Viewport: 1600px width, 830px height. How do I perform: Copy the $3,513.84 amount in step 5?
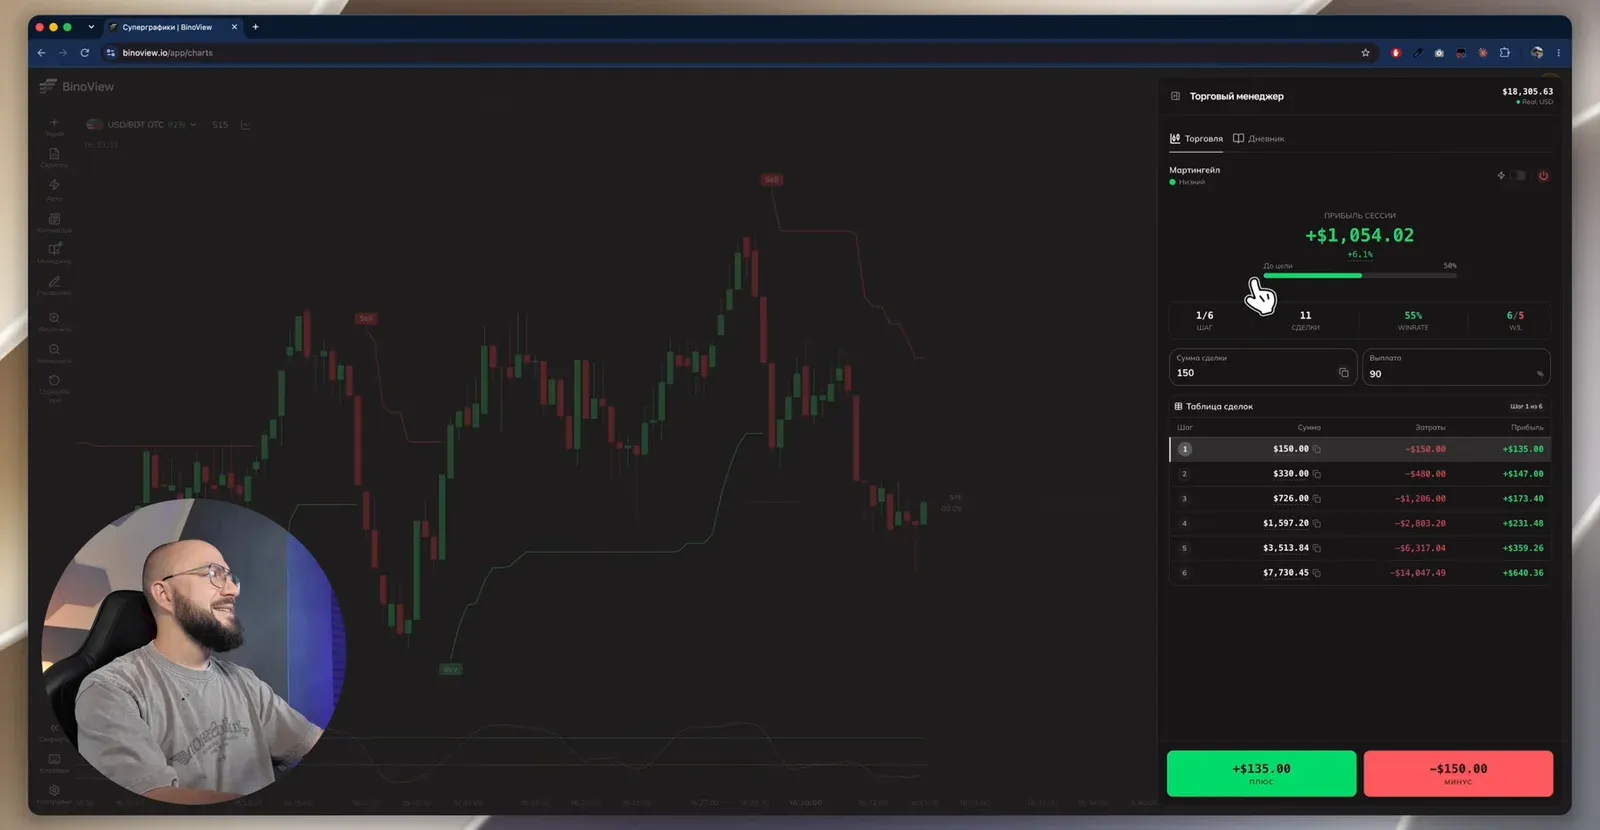coord(1317,548)
